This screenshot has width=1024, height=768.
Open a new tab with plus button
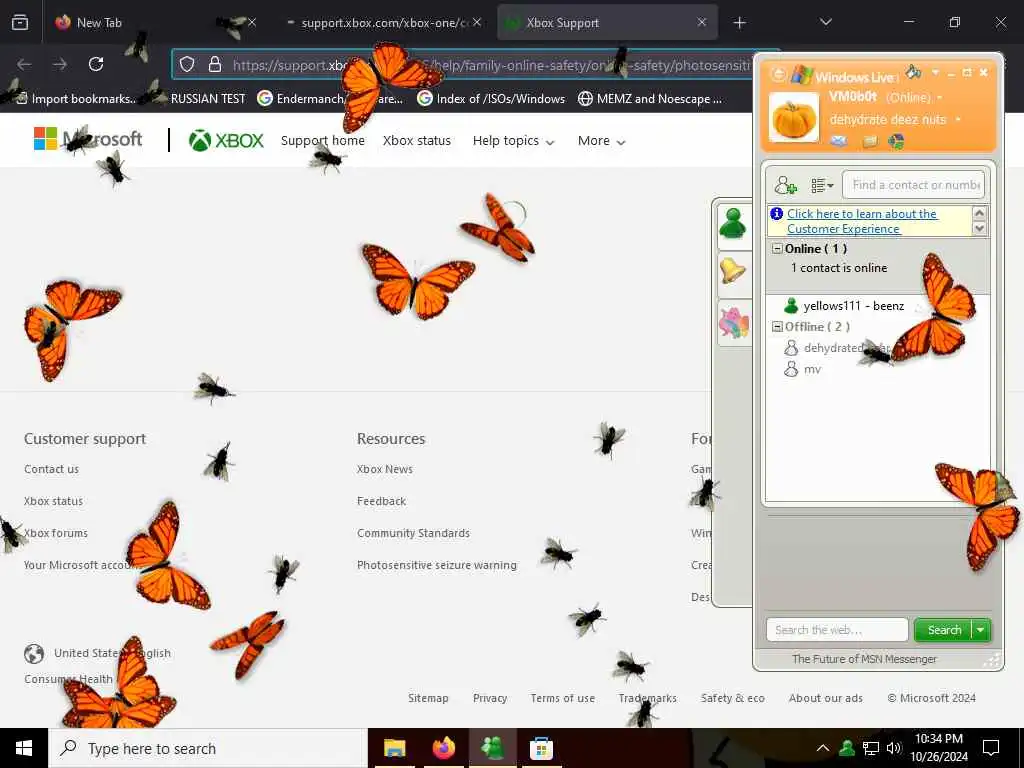pos(739,23)
